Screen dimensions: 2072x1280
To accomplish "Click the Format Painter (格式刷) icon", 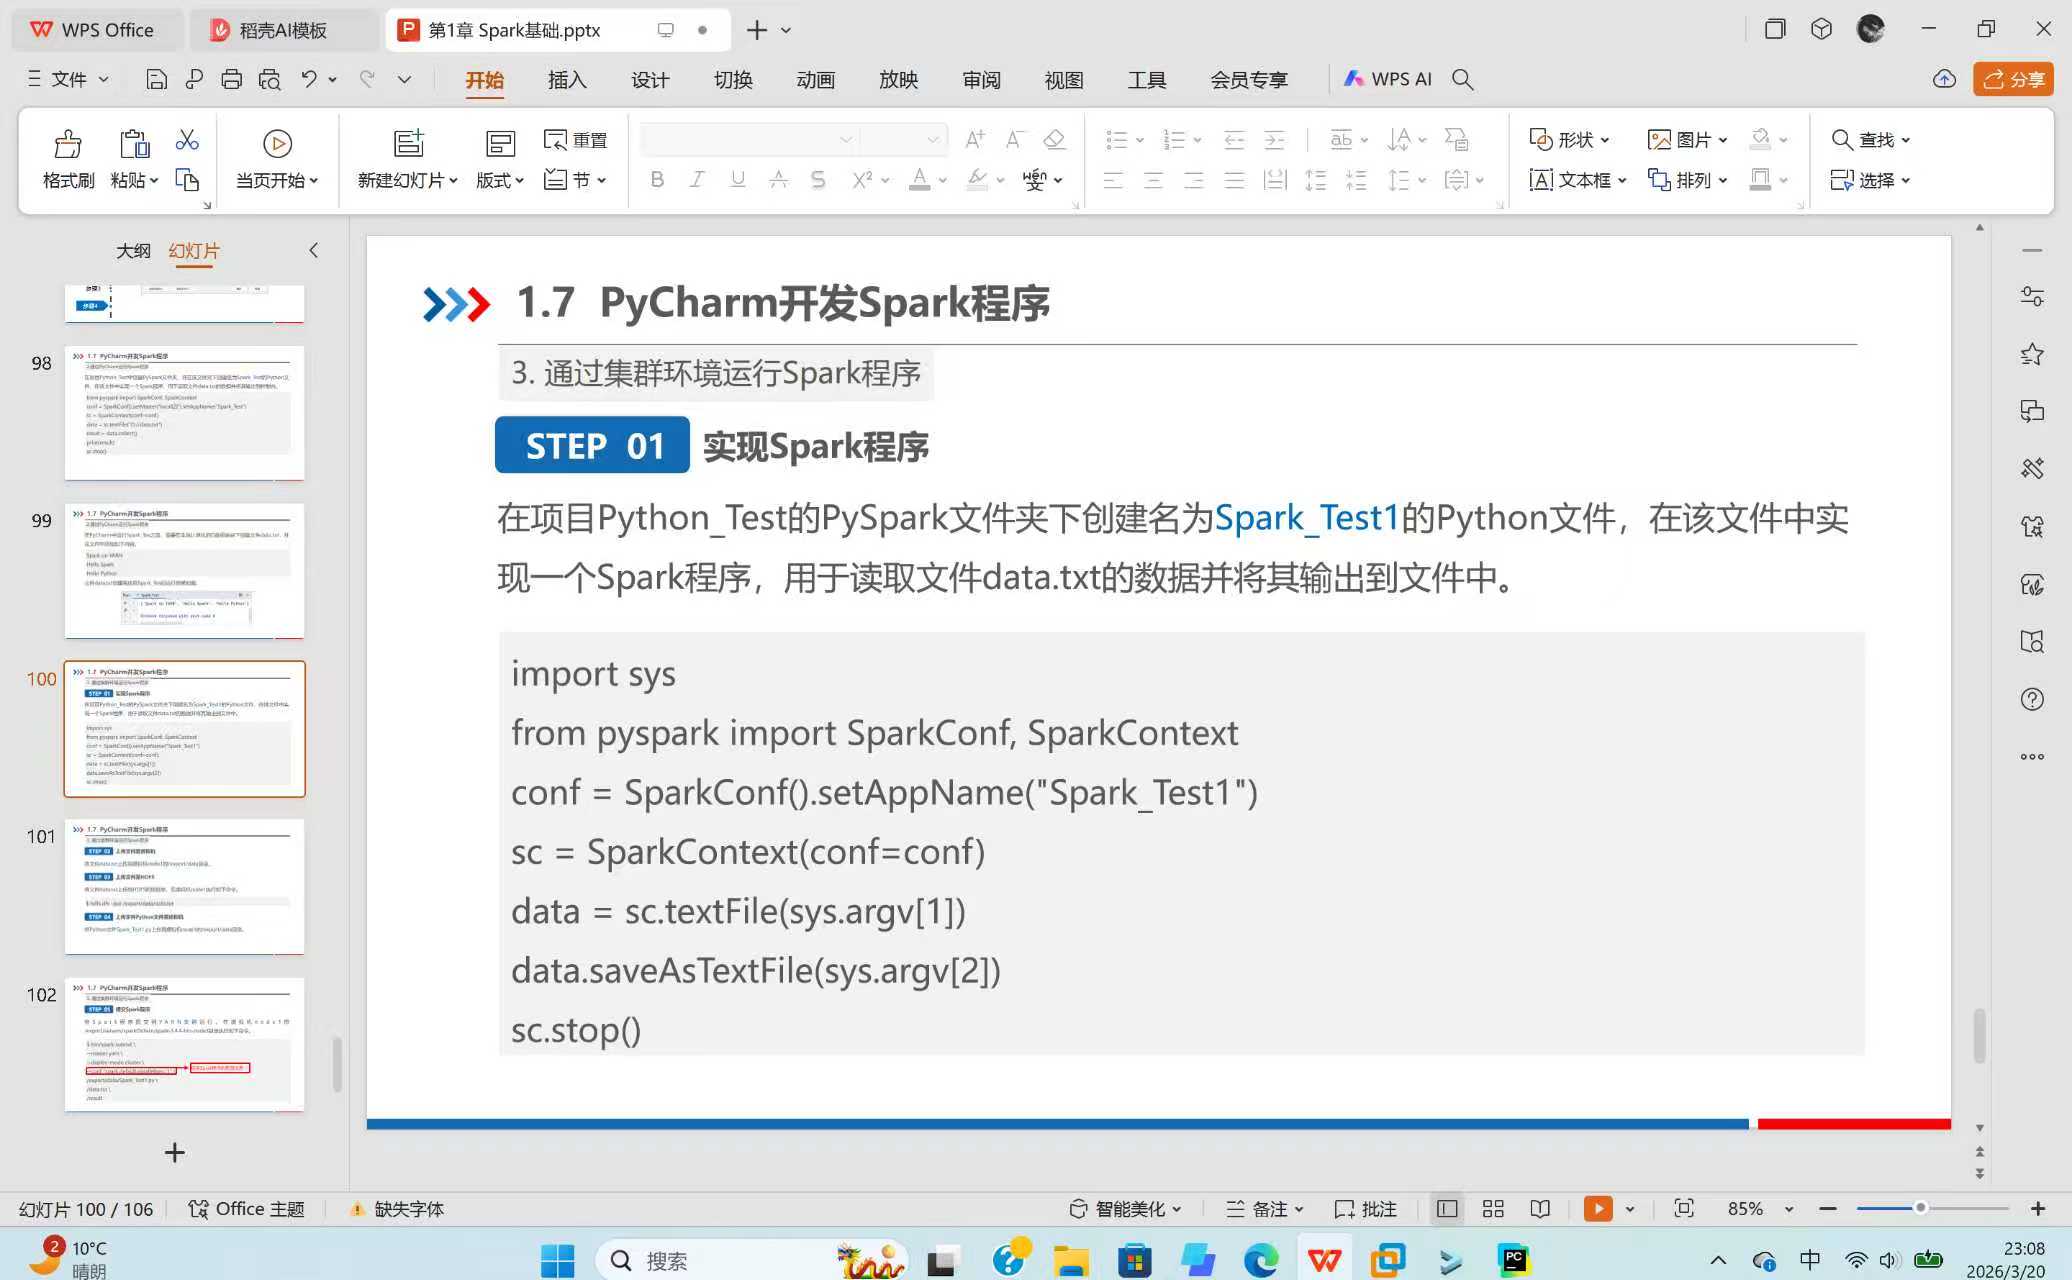I will [67, 145].
